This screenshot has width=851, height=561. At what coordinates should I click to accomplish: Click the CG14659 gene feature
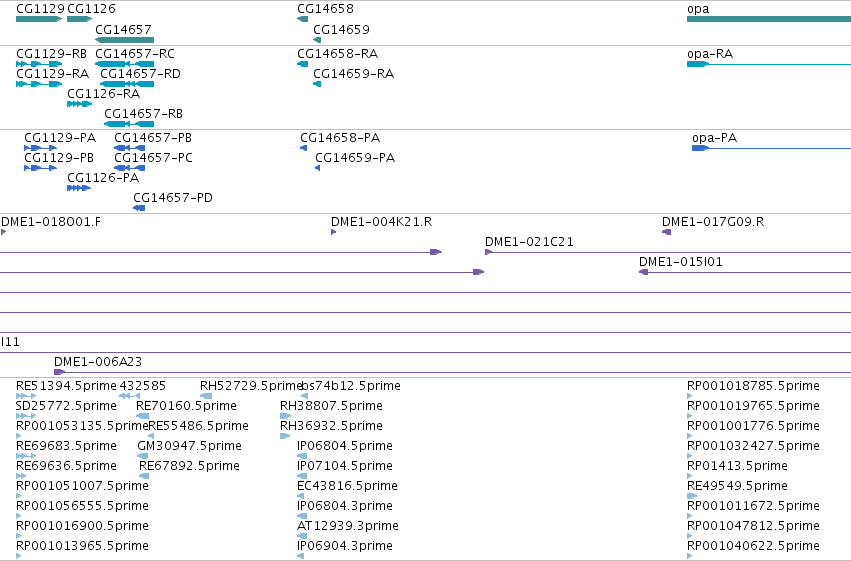tap(317, 40)
